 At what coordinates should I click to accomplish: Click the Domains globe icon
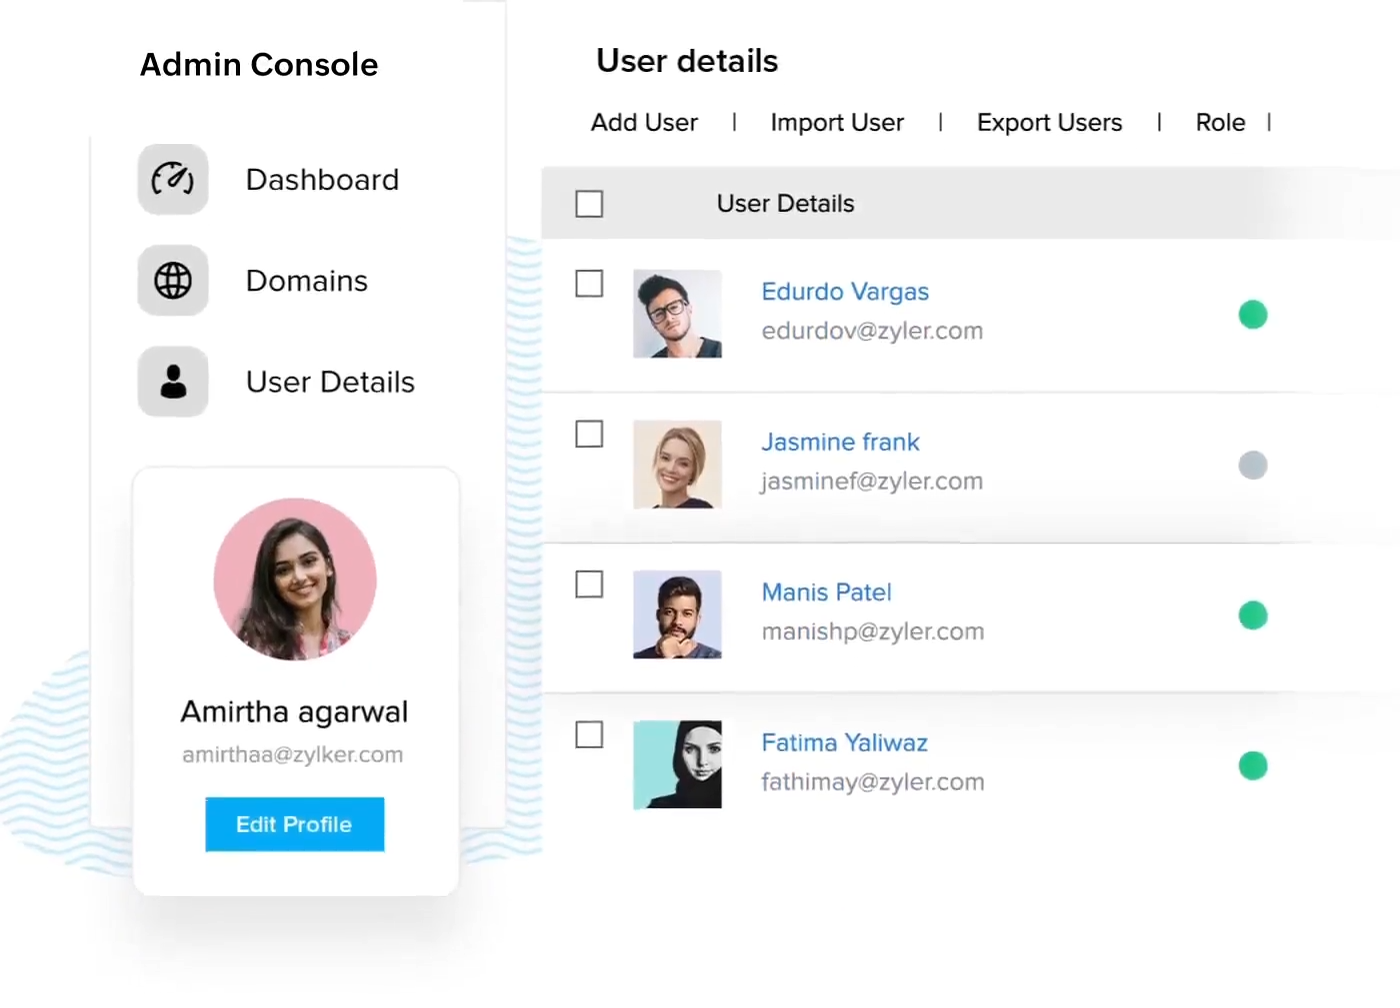coord(173,281)
